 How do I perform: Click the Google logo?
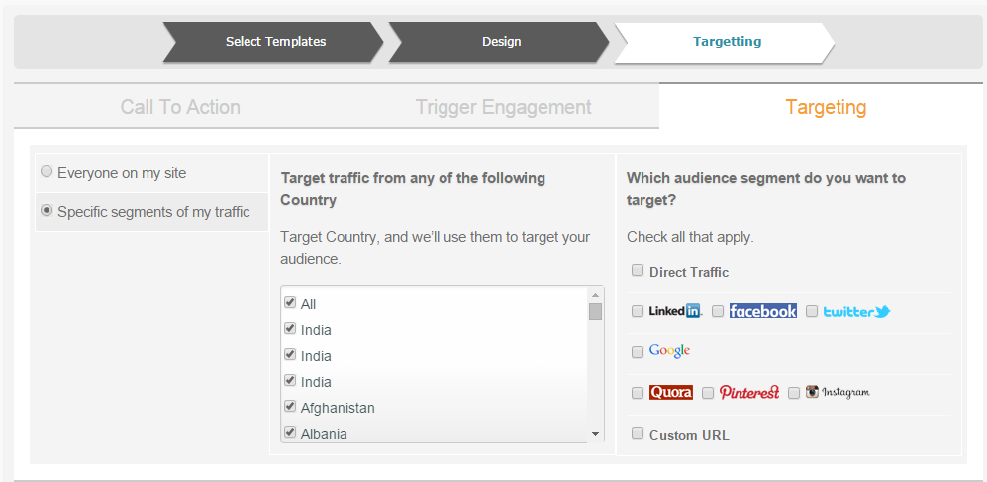(669, 351)
